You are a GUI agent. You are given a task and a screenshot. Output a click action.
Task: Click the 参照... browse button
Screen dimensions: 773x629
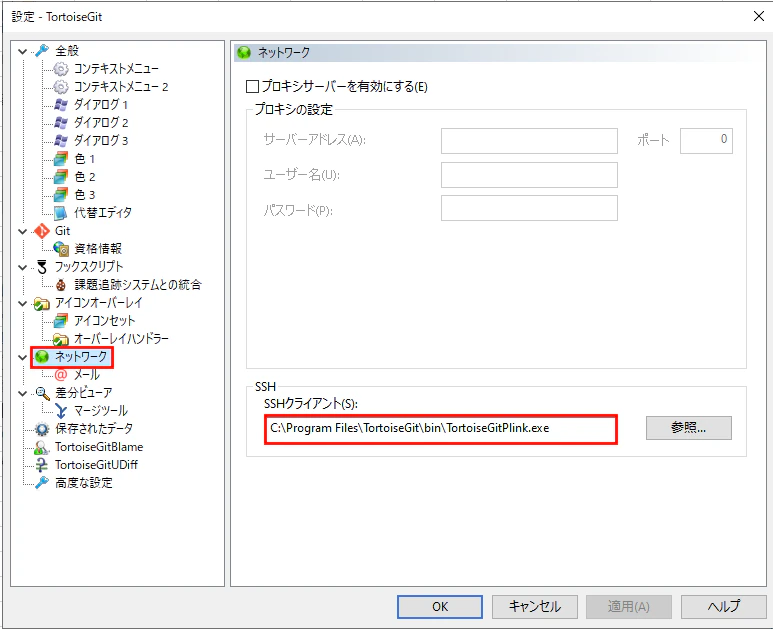point(689,428)
